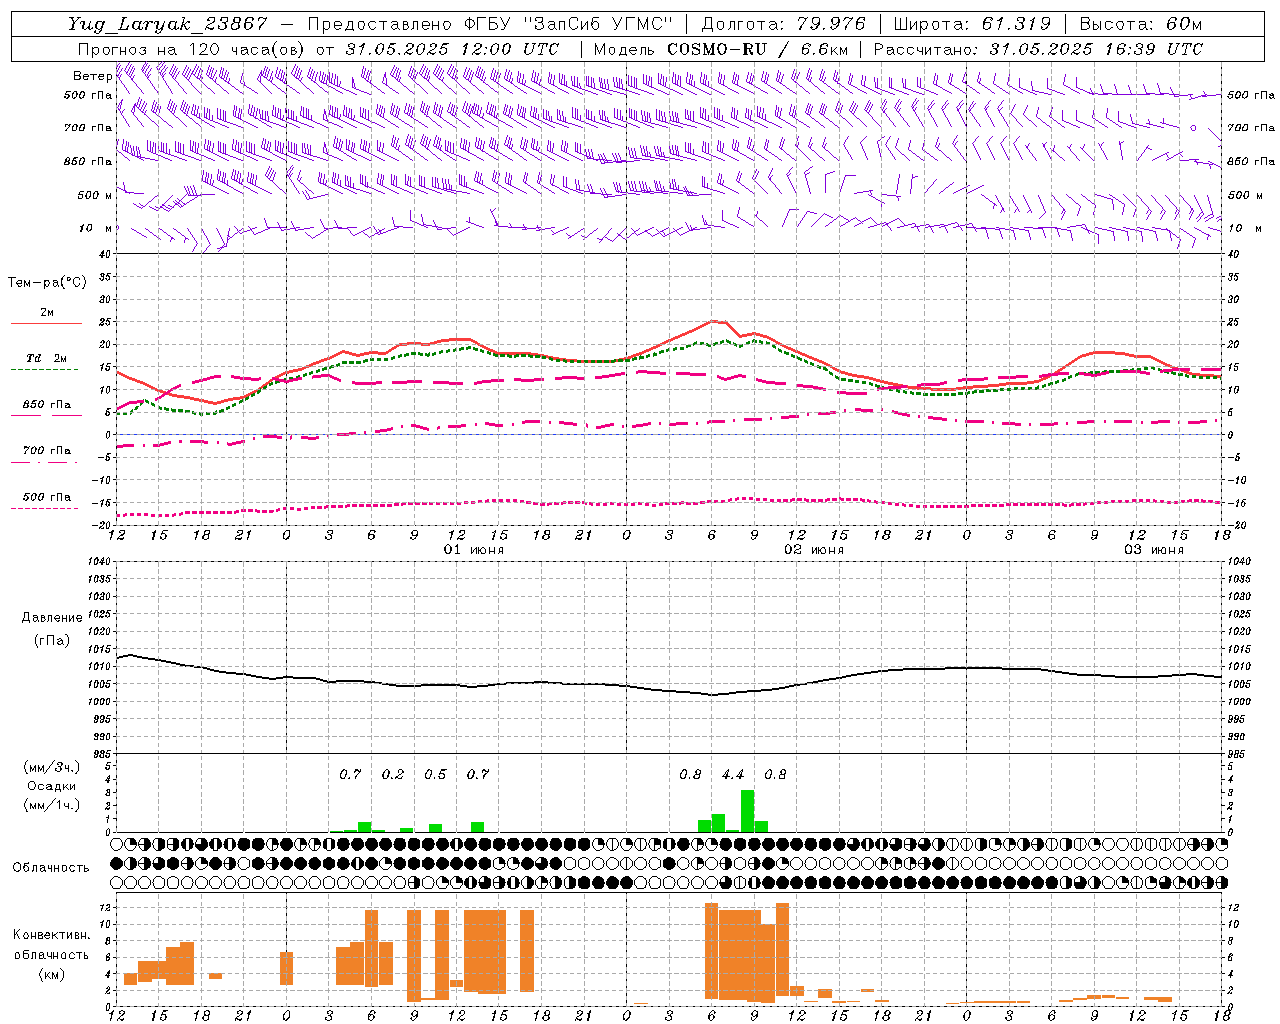1280x1024 pixels.
Task: Click the 'Конвективн.' convective cloud label
Action: coord(51,935)
